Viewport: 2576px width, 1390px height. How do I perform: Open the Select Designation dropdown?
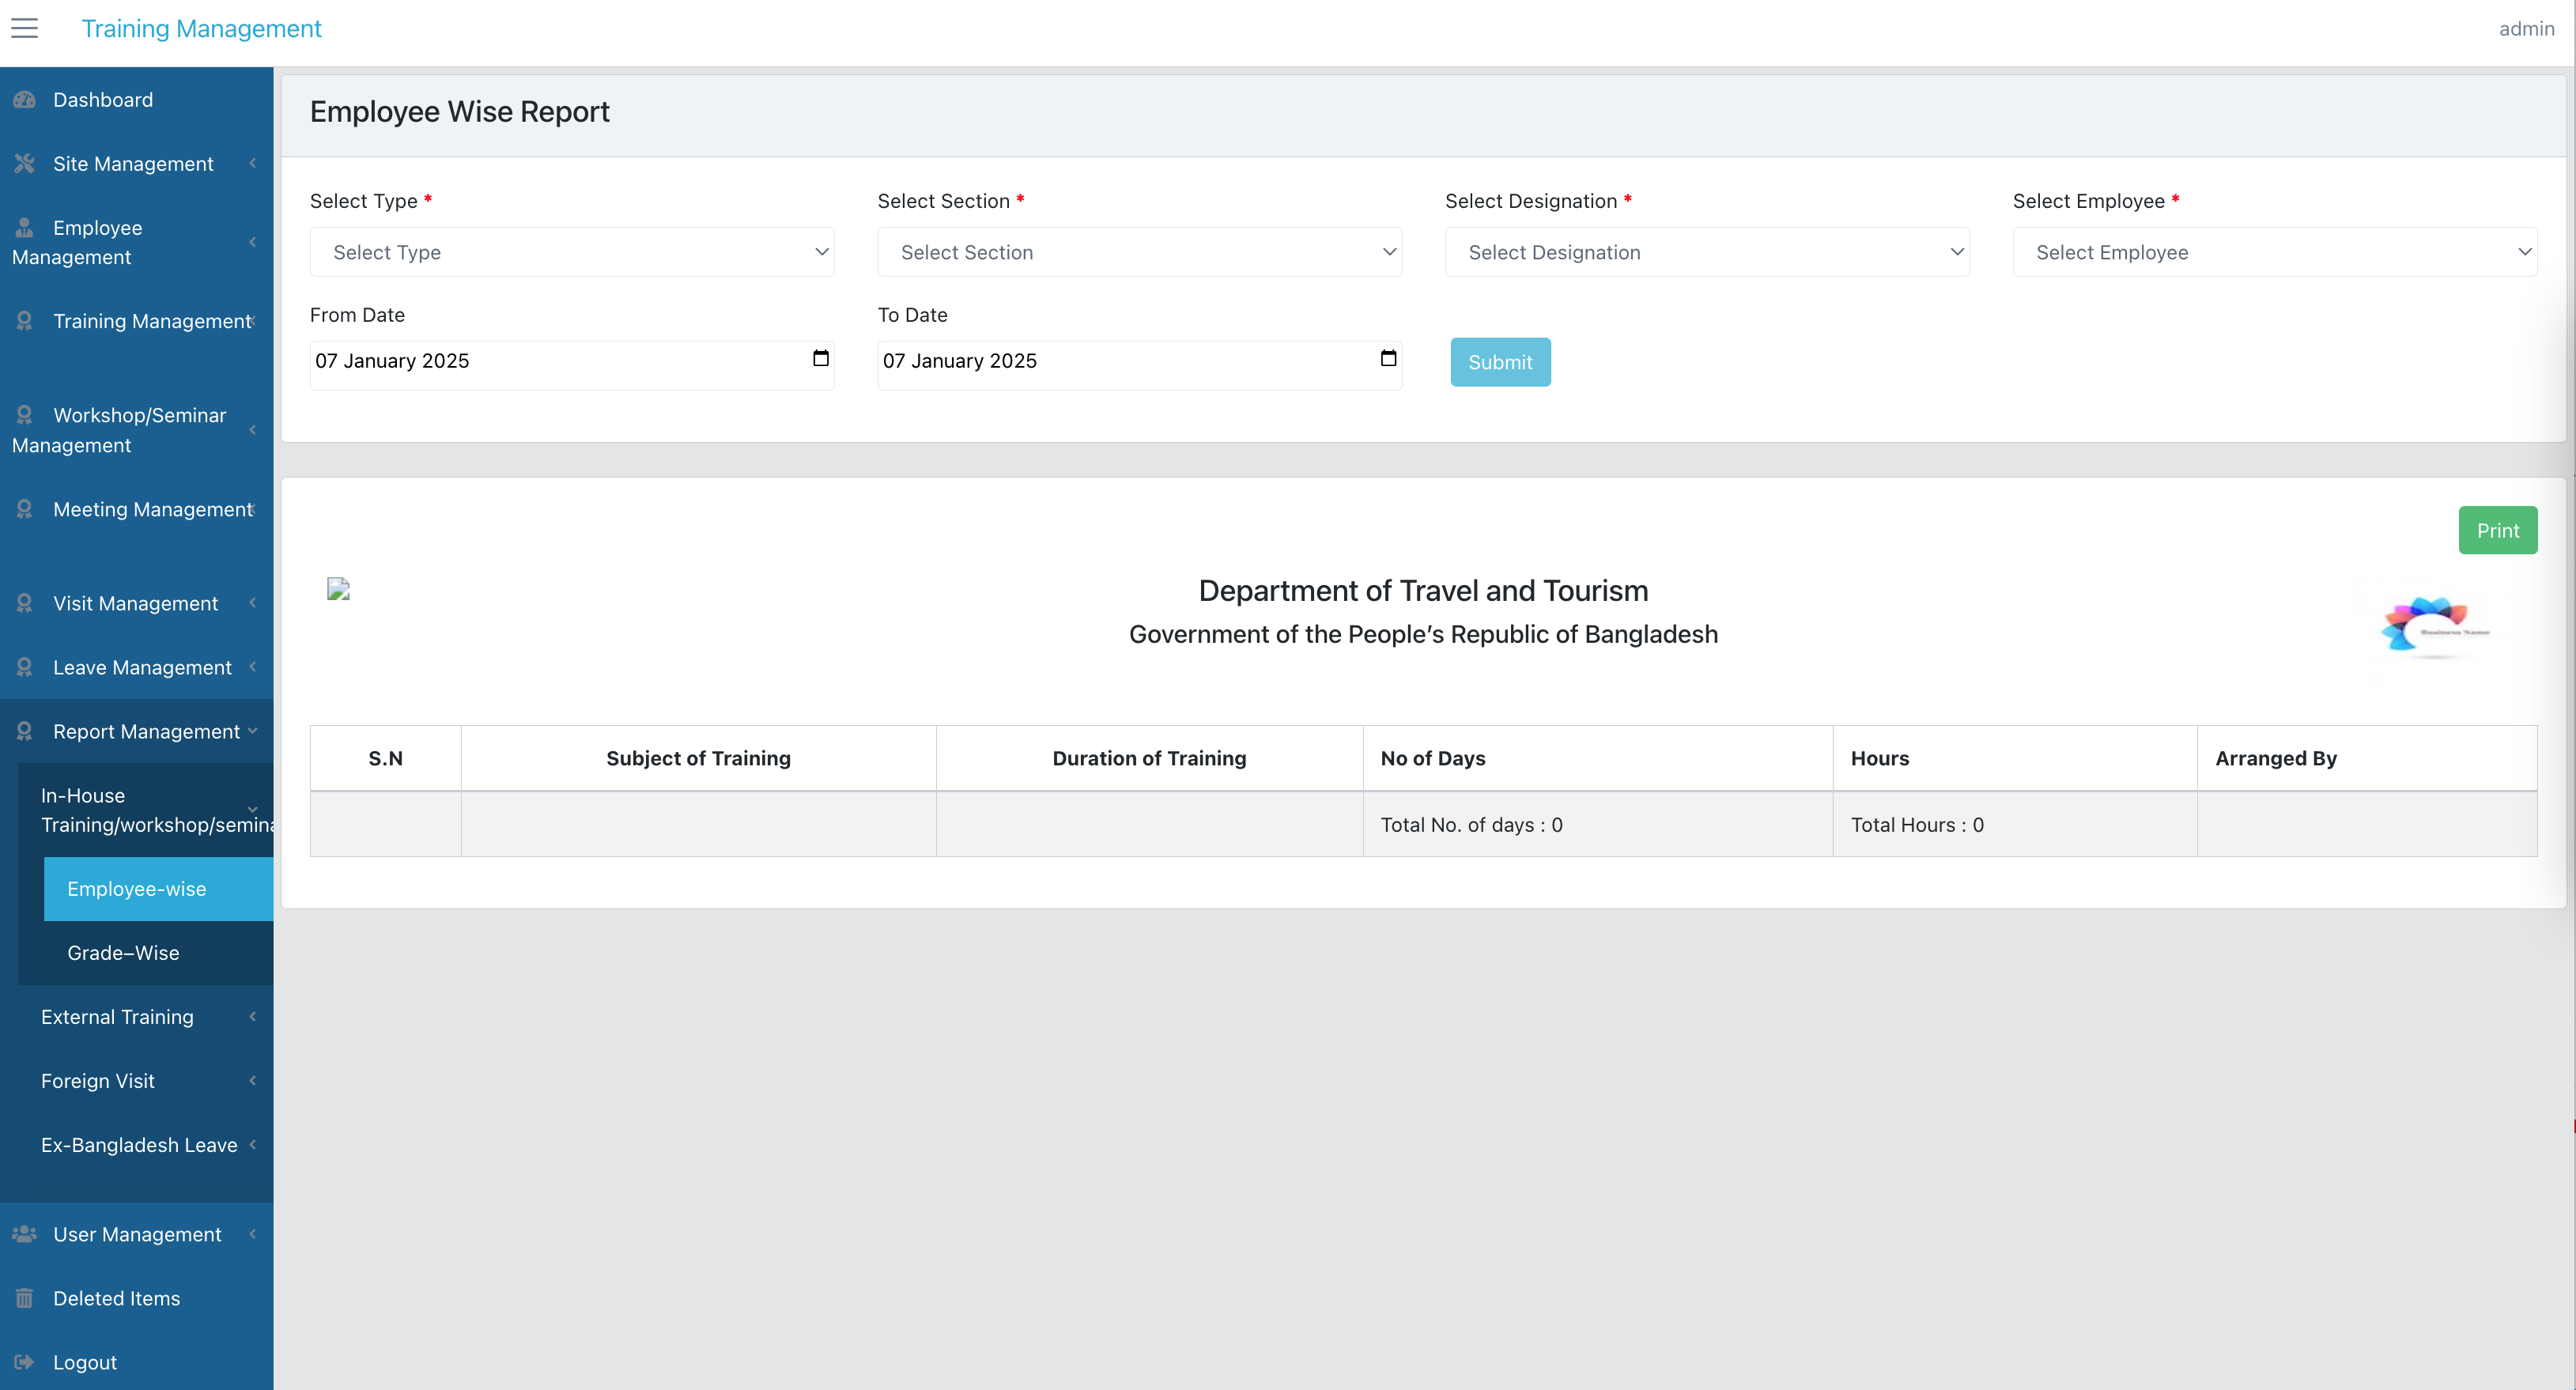tap(1707, 252)
